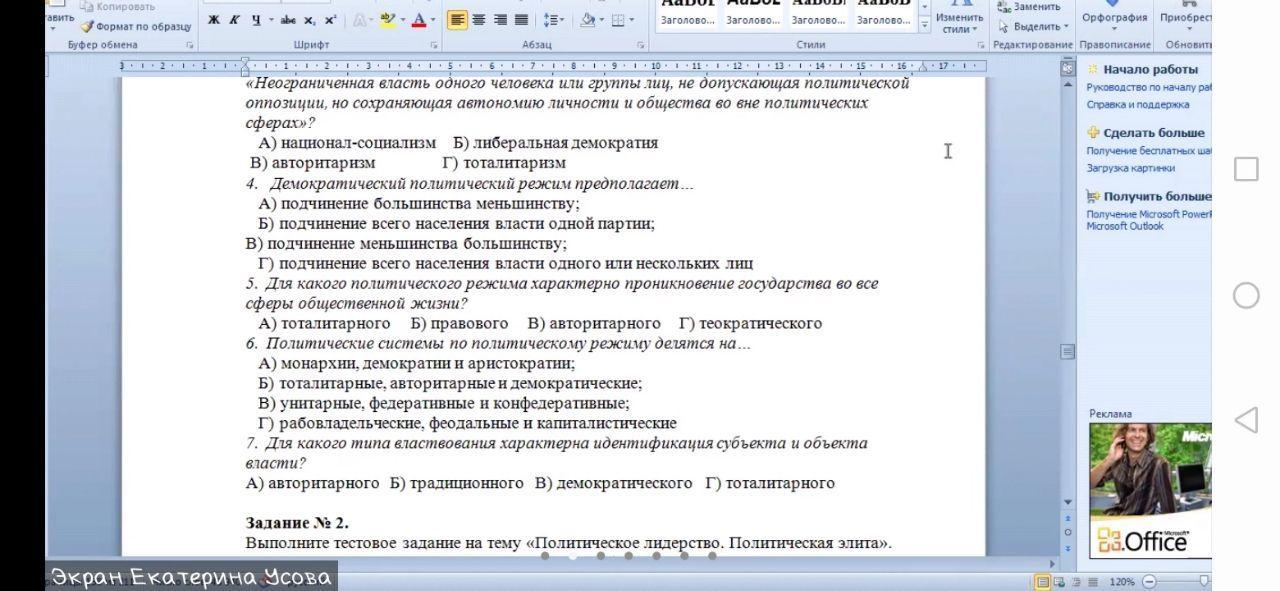Apply superscript formatting
Image resolution: width=1280 pixels, height=591 pixels.
(330, 20)
